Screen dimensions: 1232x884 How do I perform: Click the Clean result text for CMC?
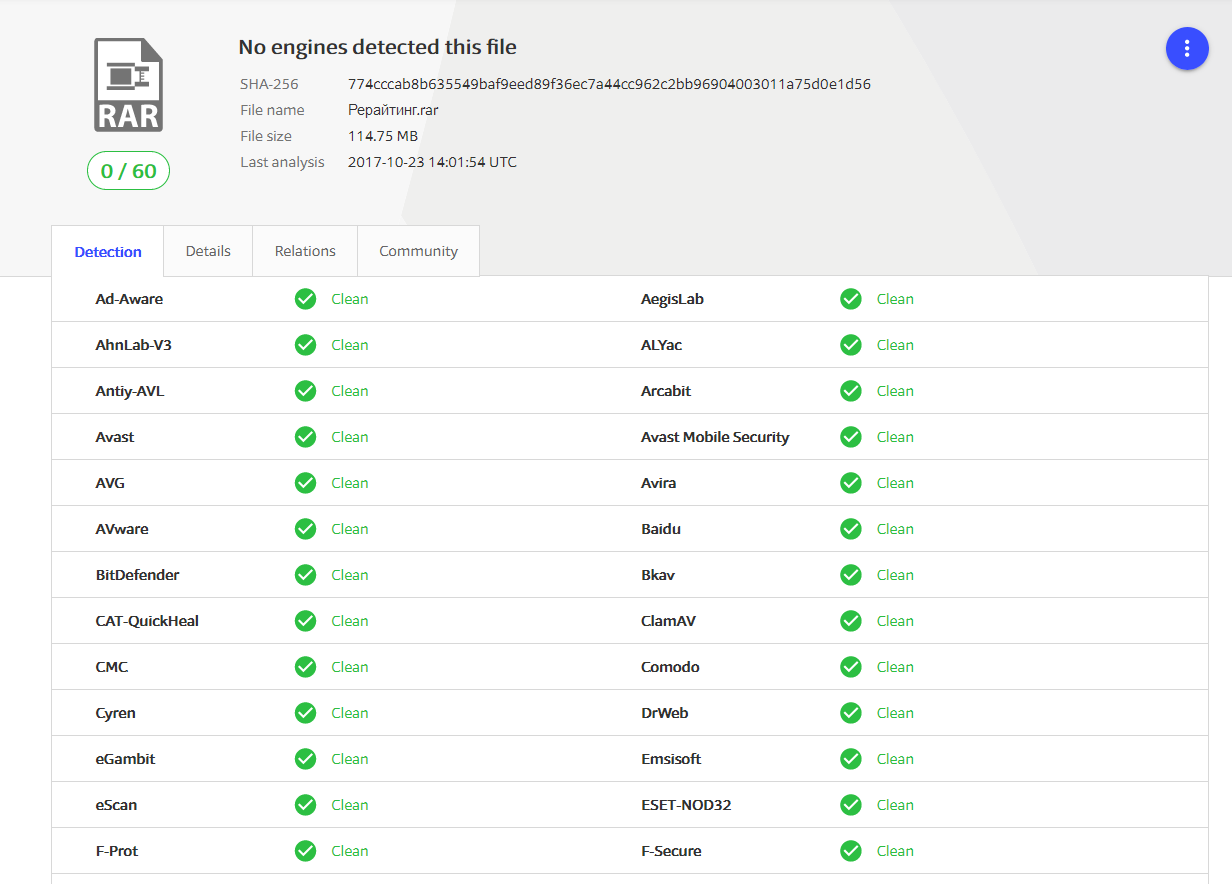click(350, 667)
